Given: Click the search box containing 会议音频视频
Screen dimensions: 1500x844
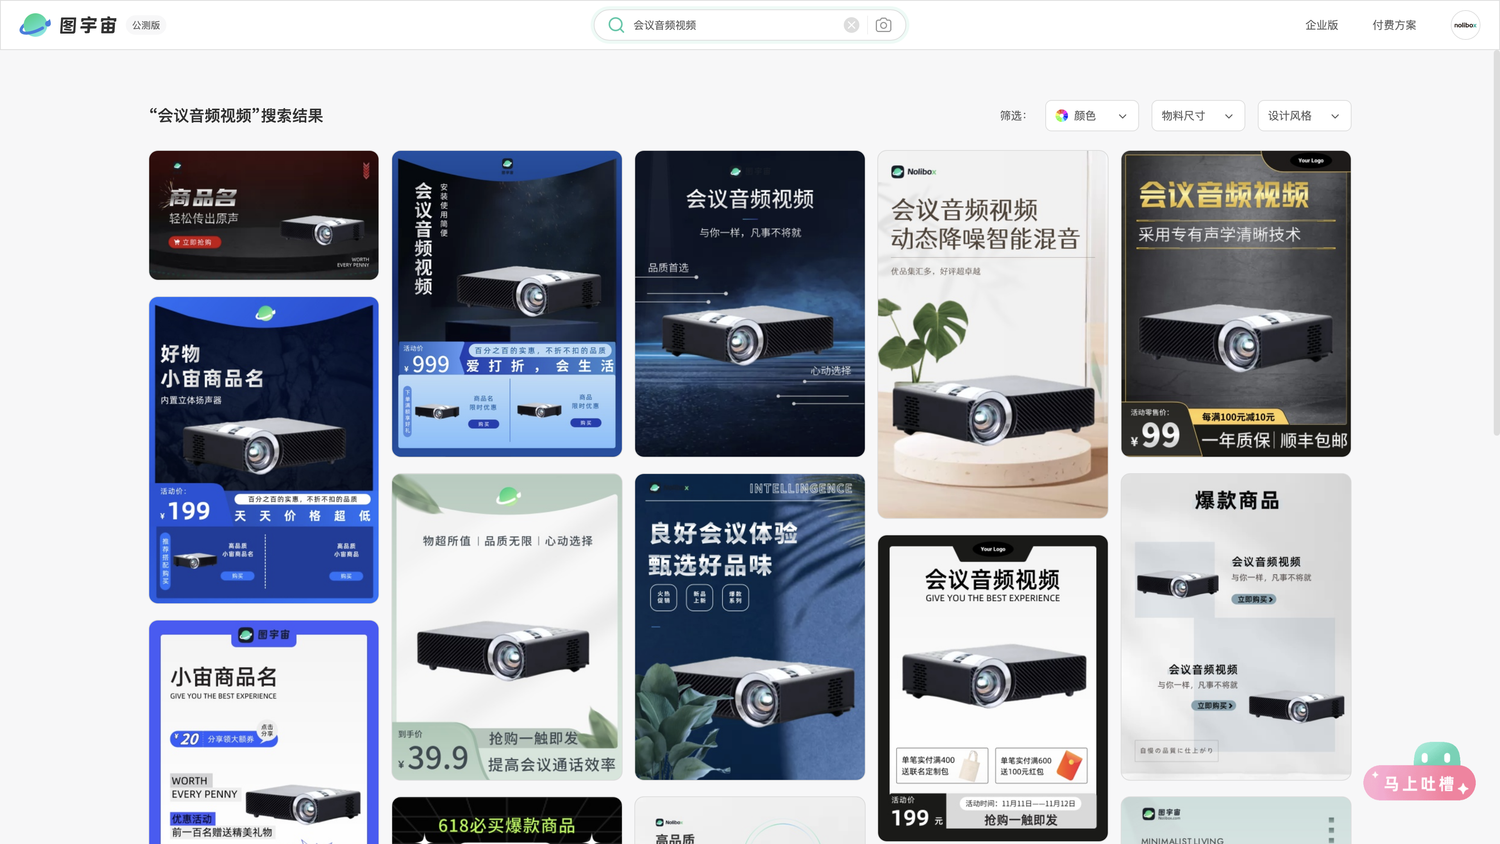Looking at the screenshot, I should (750, 25).
